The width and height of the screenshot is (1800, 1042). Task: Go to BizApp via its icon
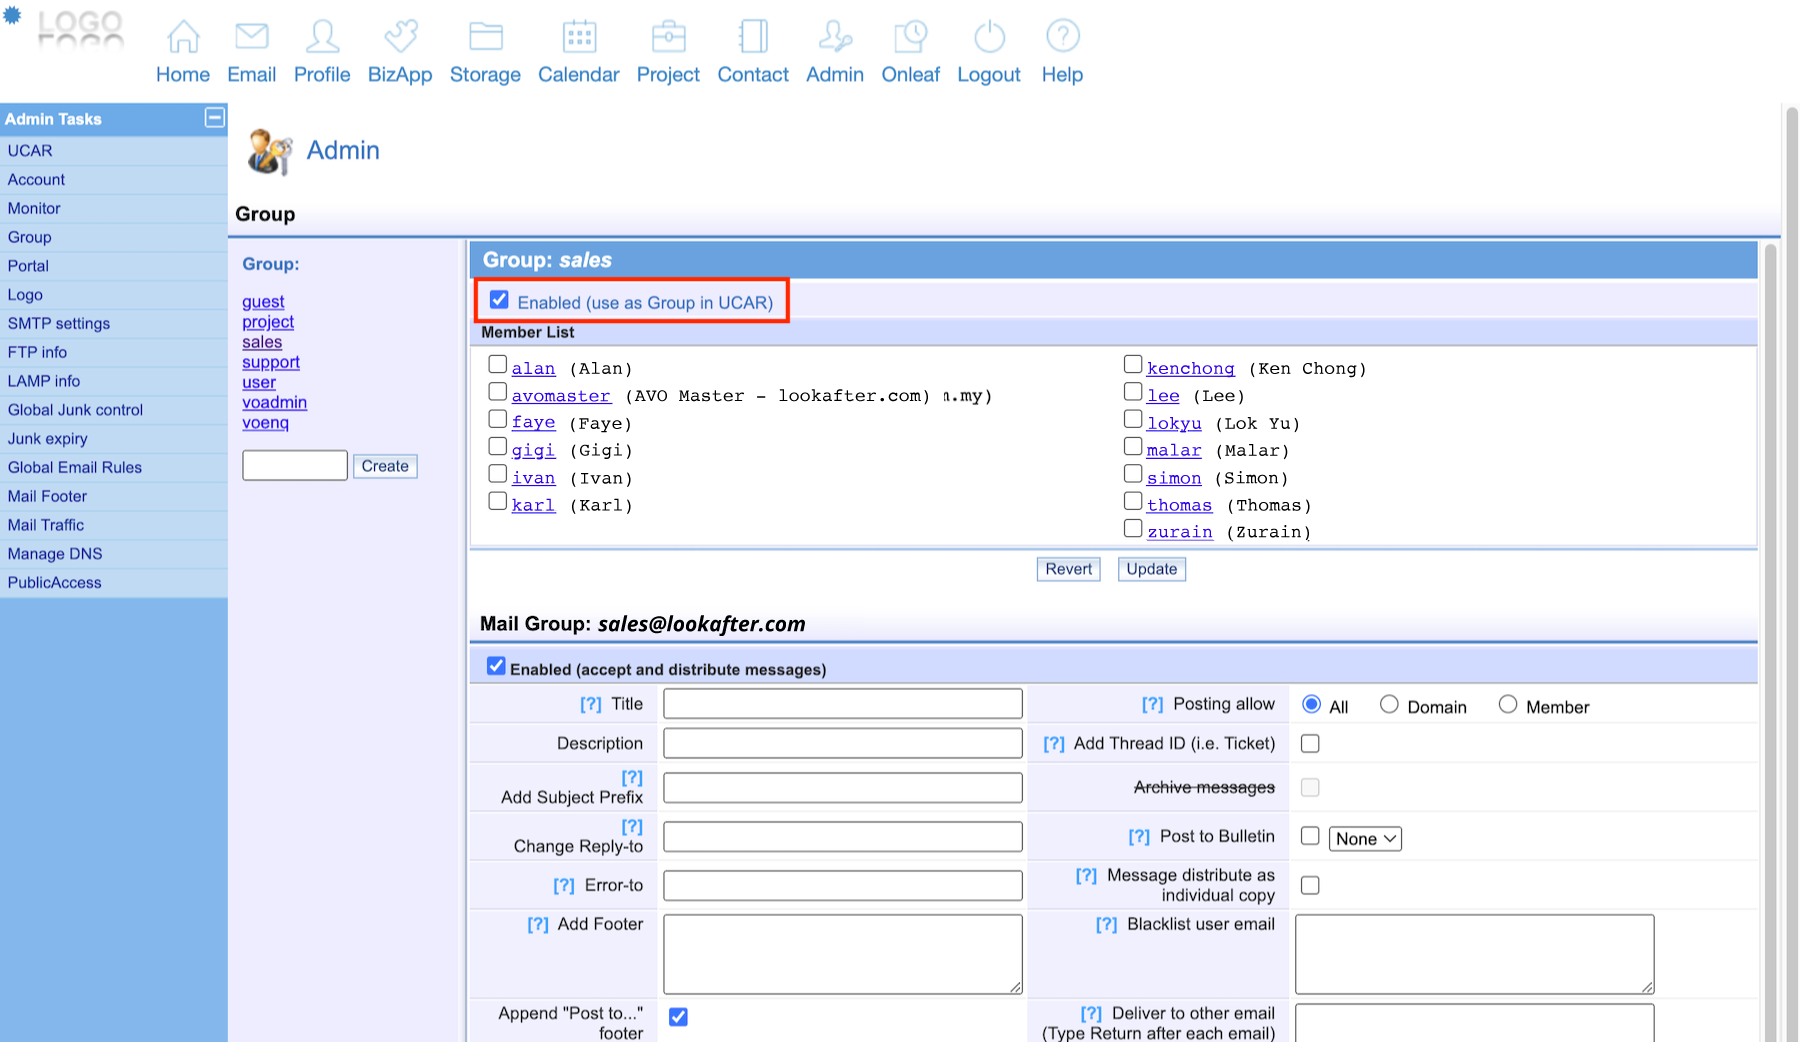coord(400,37)
